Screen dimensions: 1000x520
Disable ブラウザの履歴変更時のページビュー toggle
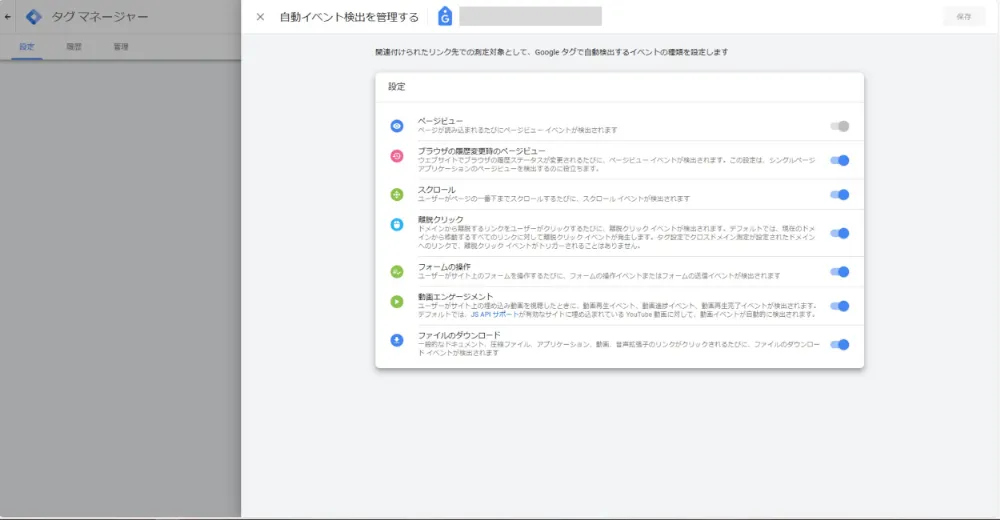839,160
